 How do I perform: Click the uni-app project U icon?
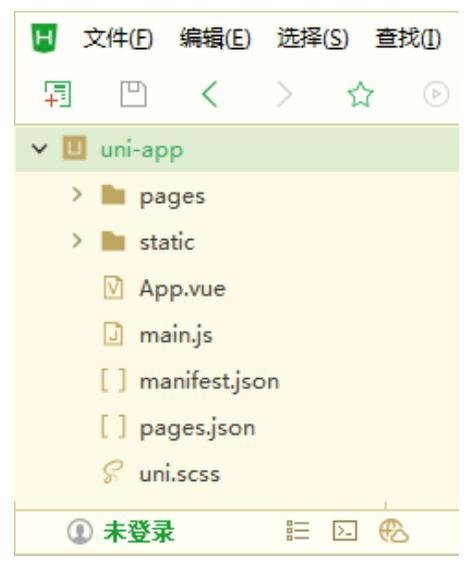[75, 148]
